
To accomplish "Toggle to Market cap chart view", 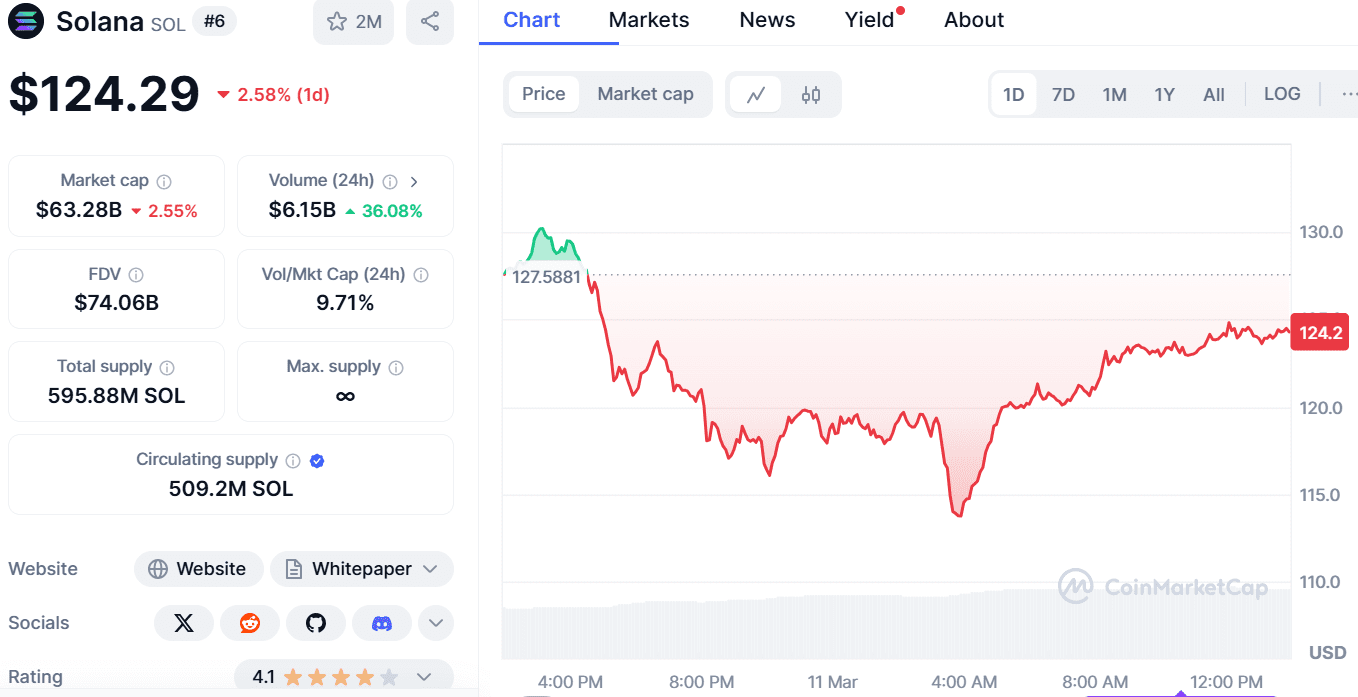I will pyautogui.click(x=645, y=93).
